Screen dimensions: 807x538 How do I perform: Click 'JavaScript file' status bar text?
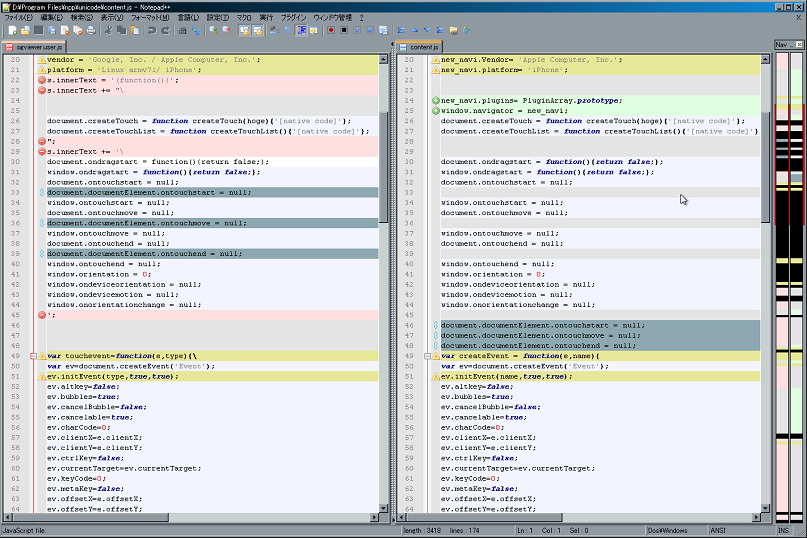24,530
